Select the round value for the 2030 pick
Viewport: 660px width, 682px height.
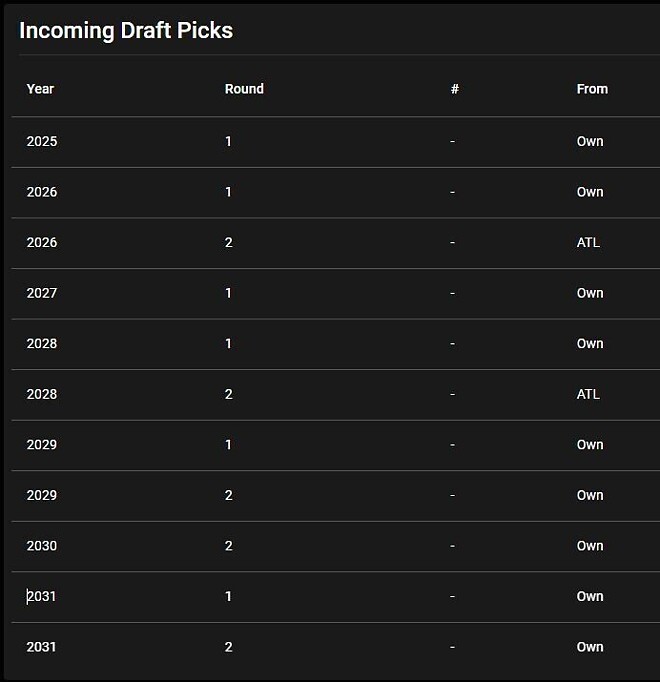point(229,546)
